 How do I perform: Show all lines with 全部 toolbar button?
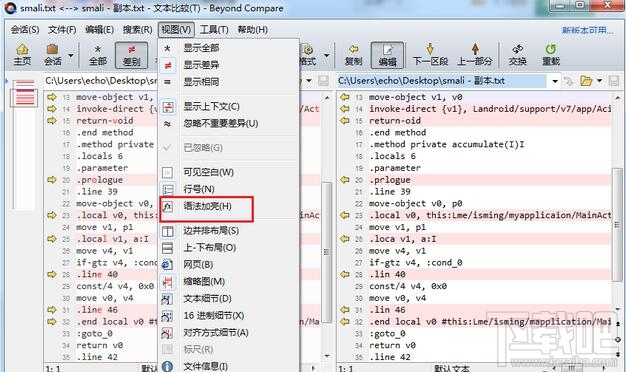coord(97,55)
